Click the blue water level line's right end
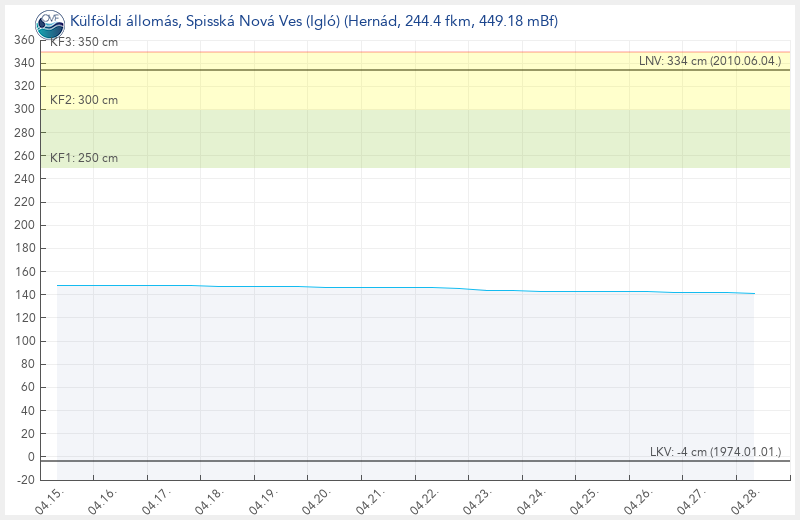The height and width of the screenshot is (520, 800). pyautogui.click(x=752, y=294)
